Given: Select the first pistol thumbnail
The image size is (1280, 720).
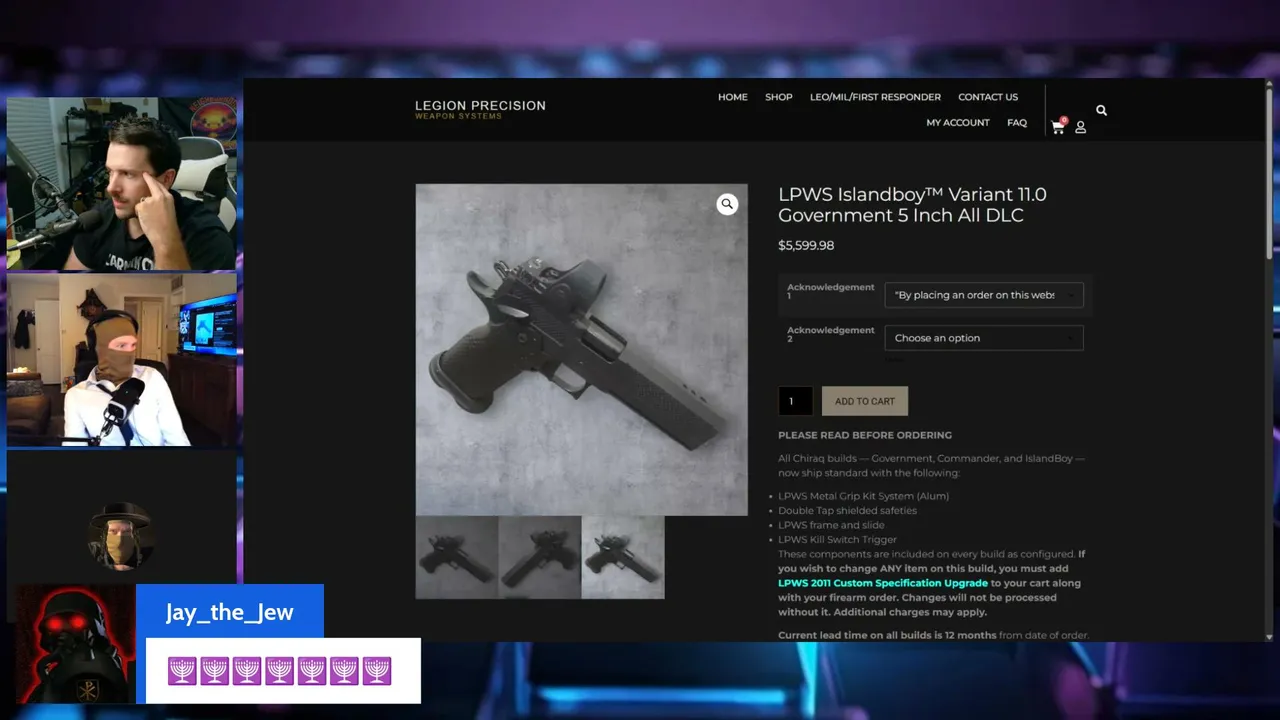Looking at the screenshot, I should coord(457,557).
